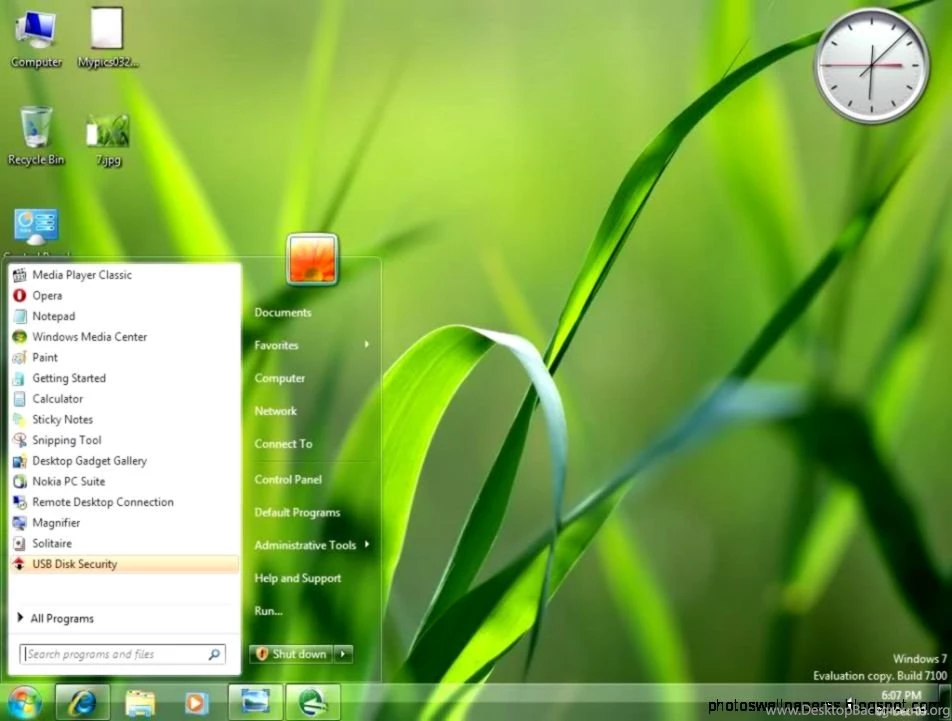Click the Remote Desktop Connection text label
952x721 pixels.
click(103, 502)
